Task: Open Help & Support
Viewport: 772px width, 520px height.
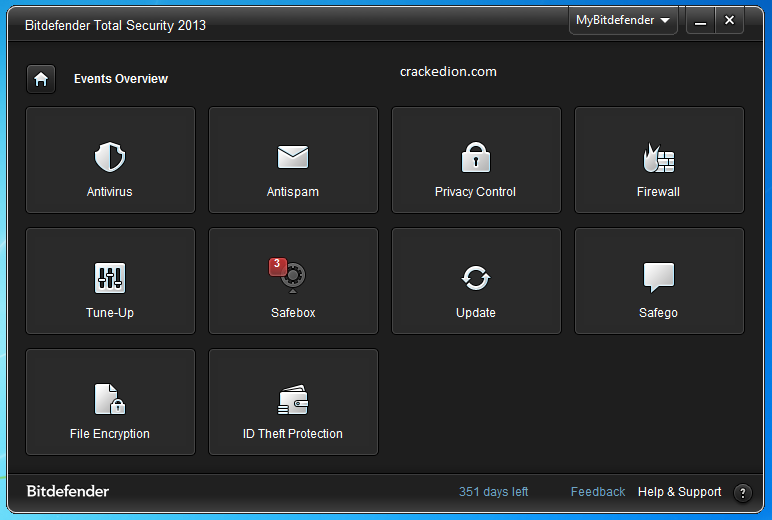Action: 679,491
